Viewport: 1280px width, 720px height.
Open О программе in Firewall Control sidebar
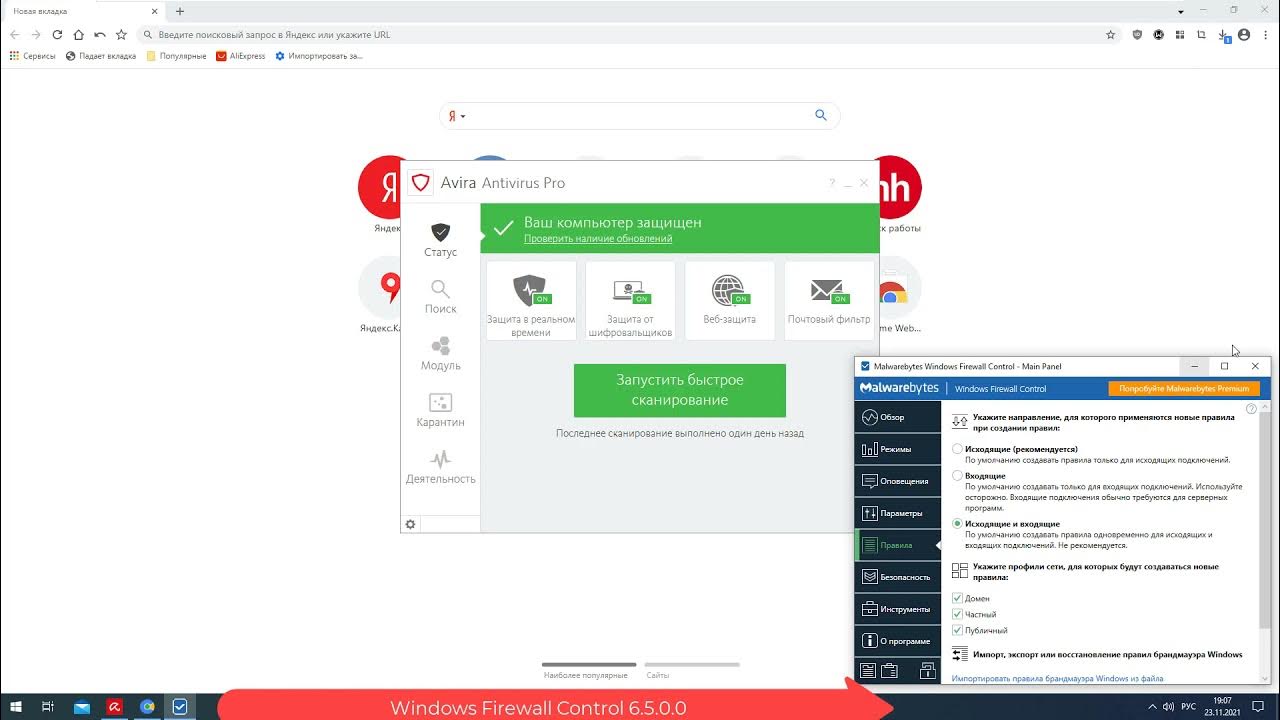point(898,641)
